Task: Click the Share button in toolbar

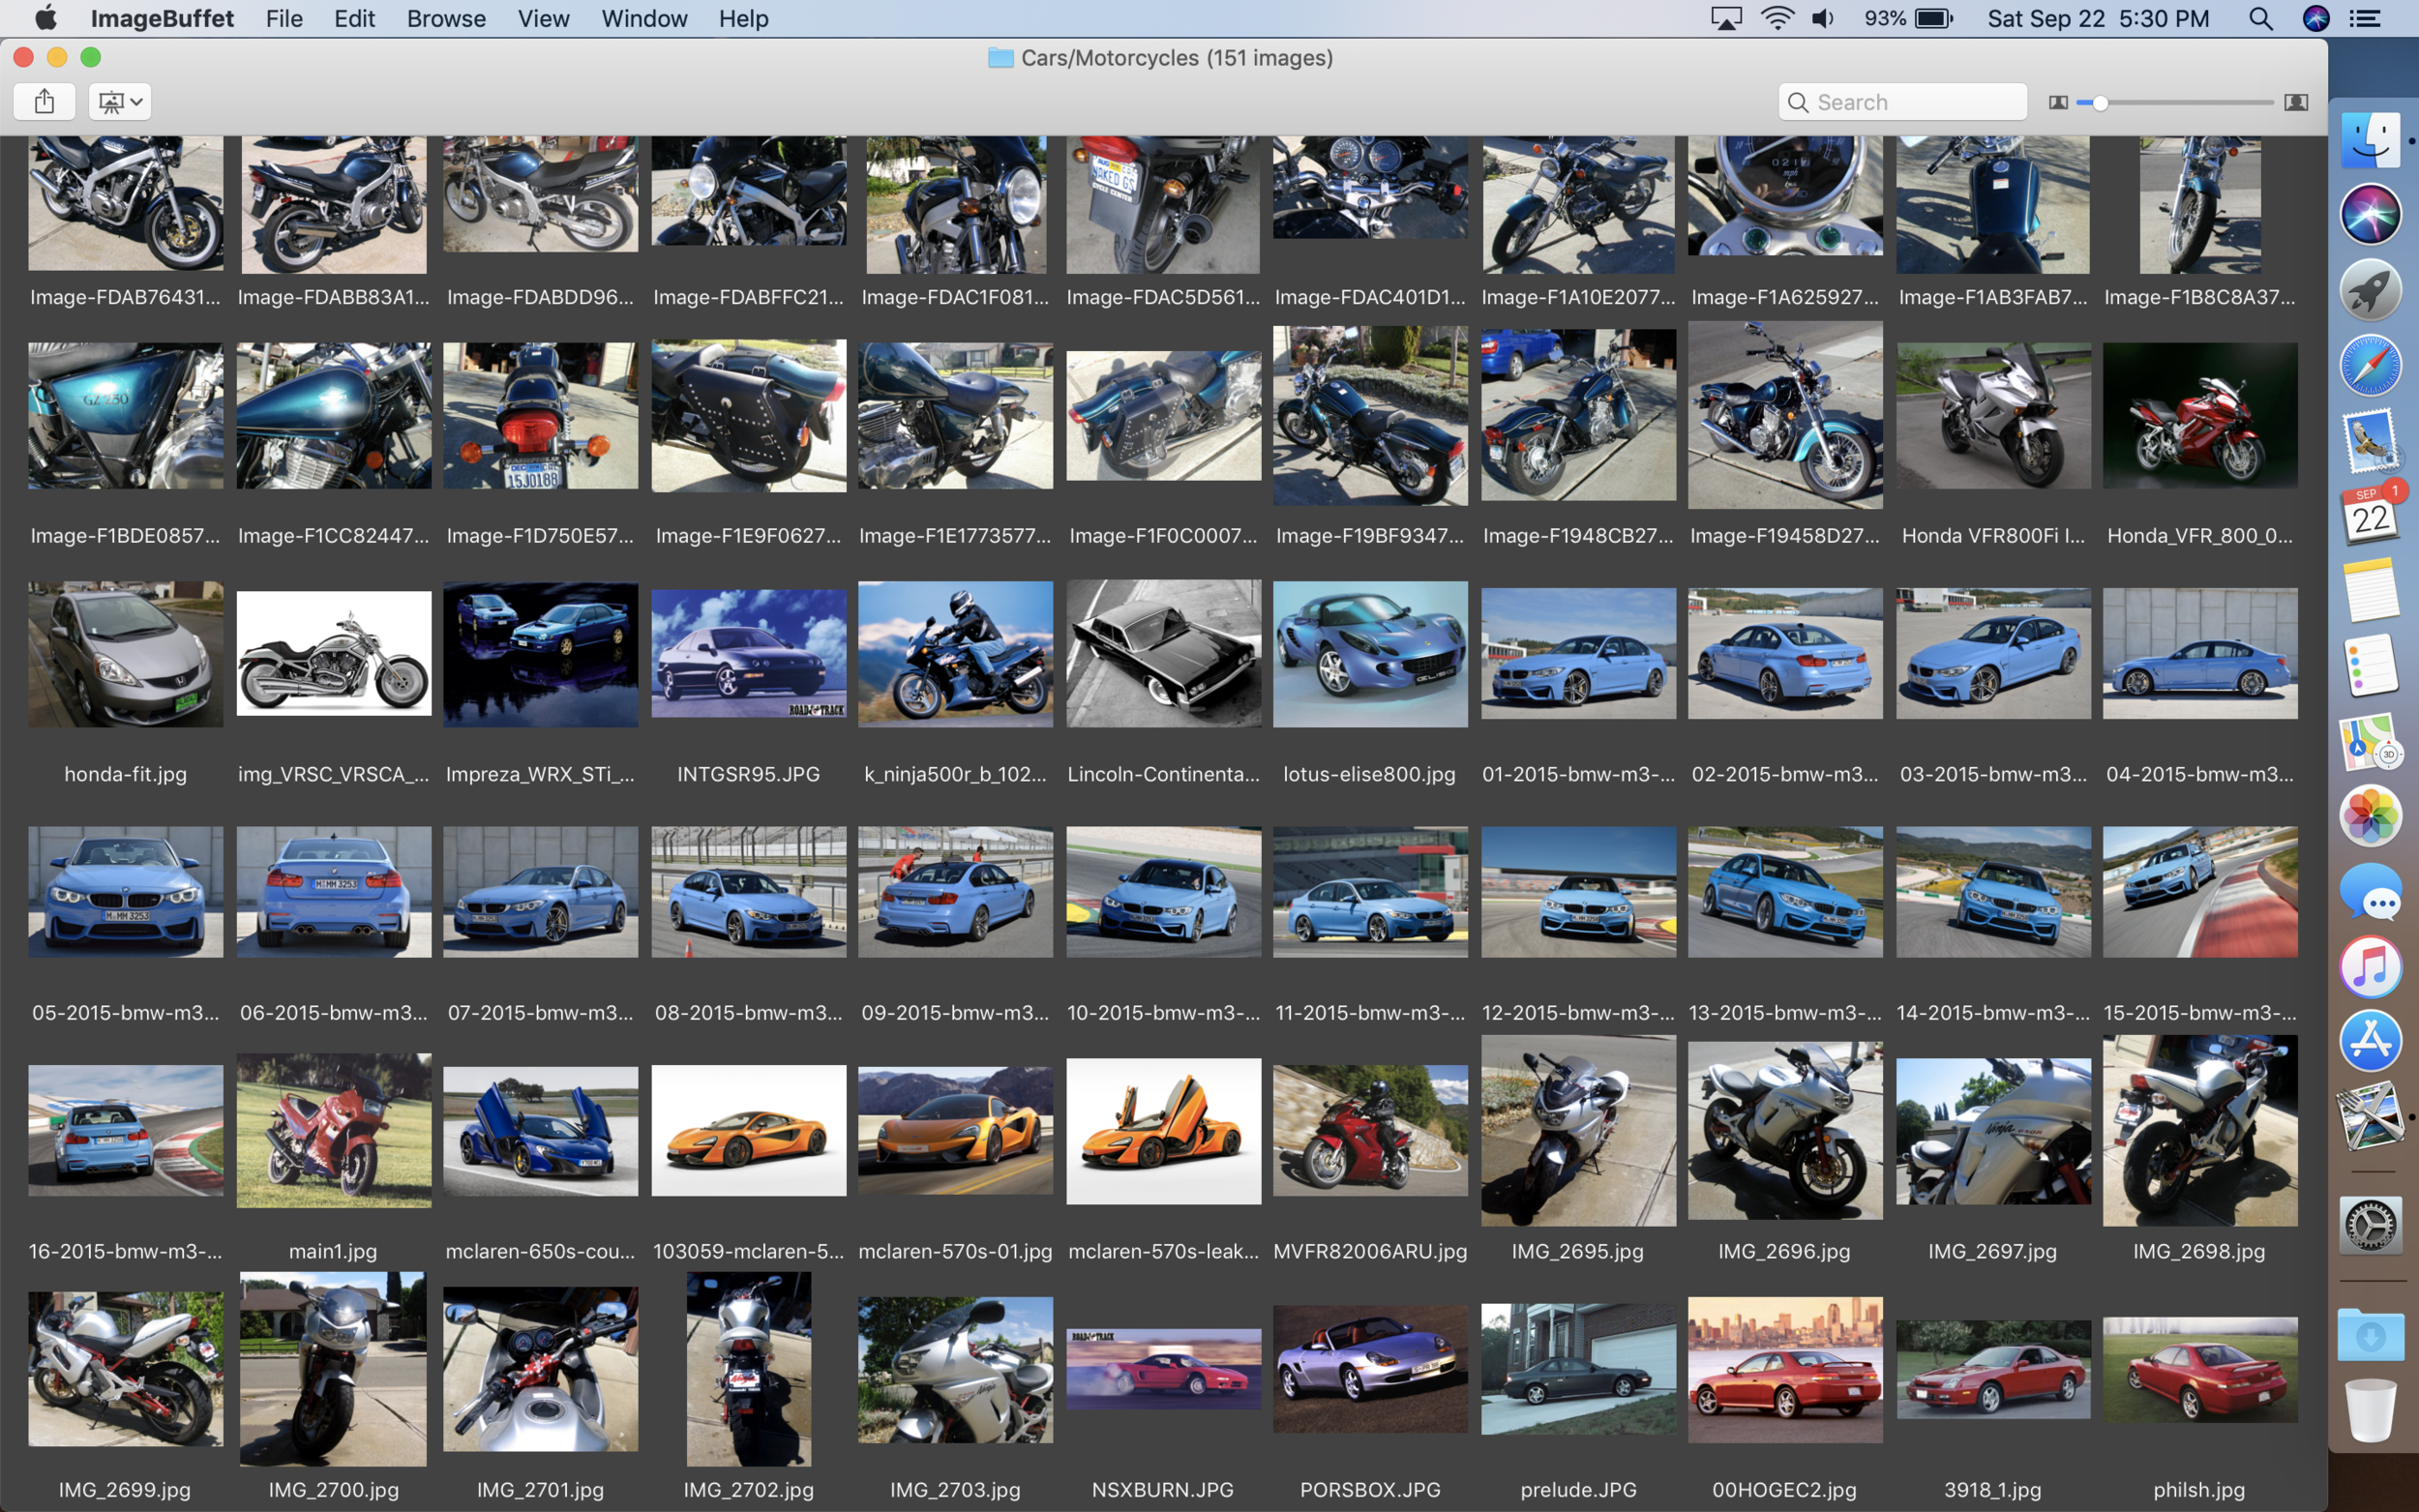Action: (44, 101)
